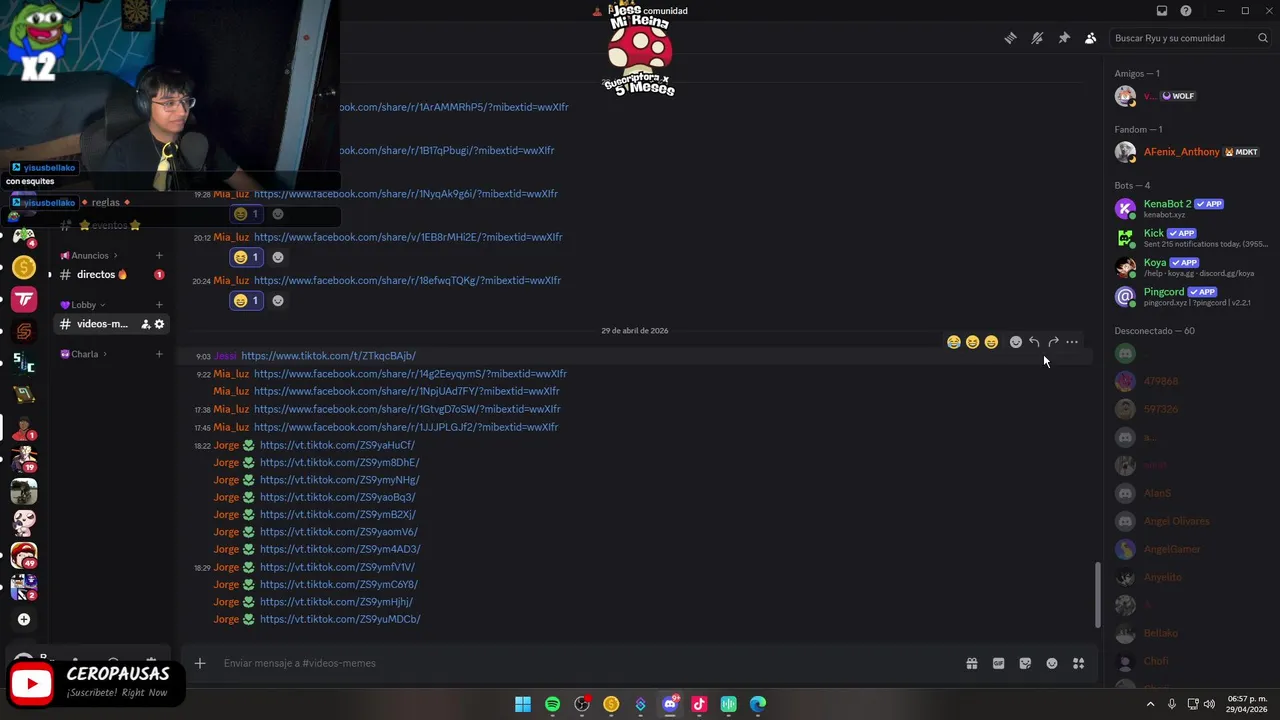Open KenaBot 2 member profile
1280x720 pixels.
1192,208
